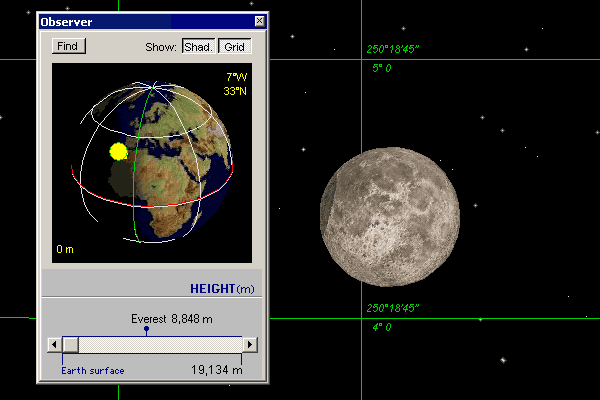Click the Earth surface label
The height and width of the screenshot is (400, 600).
pyautogui.click(x=93, y=371)
